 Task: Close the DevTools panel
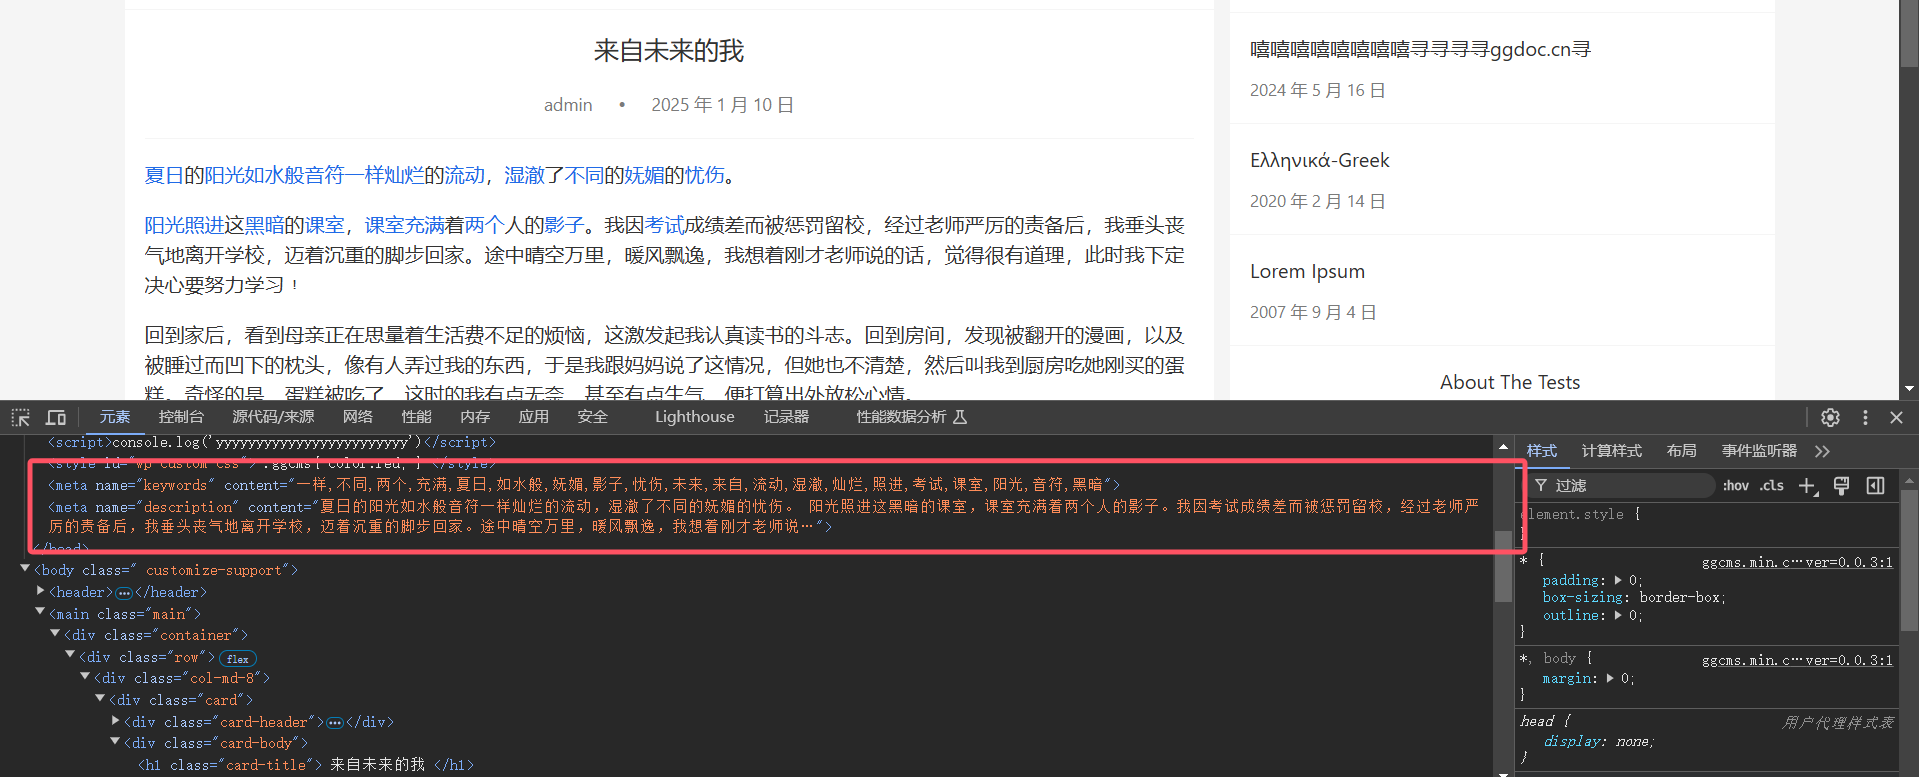[x=1896, y=417]
